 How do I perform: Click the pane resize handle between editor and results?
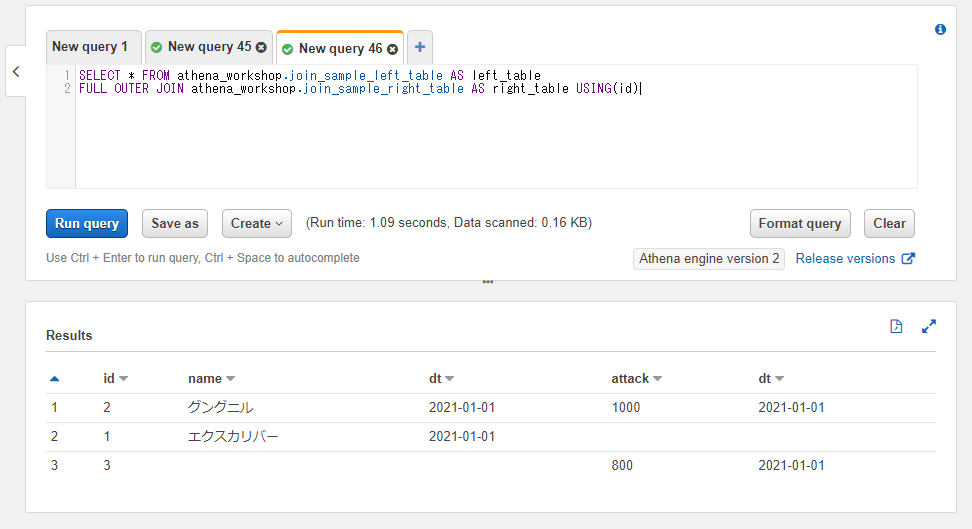(x=488, y=282)
